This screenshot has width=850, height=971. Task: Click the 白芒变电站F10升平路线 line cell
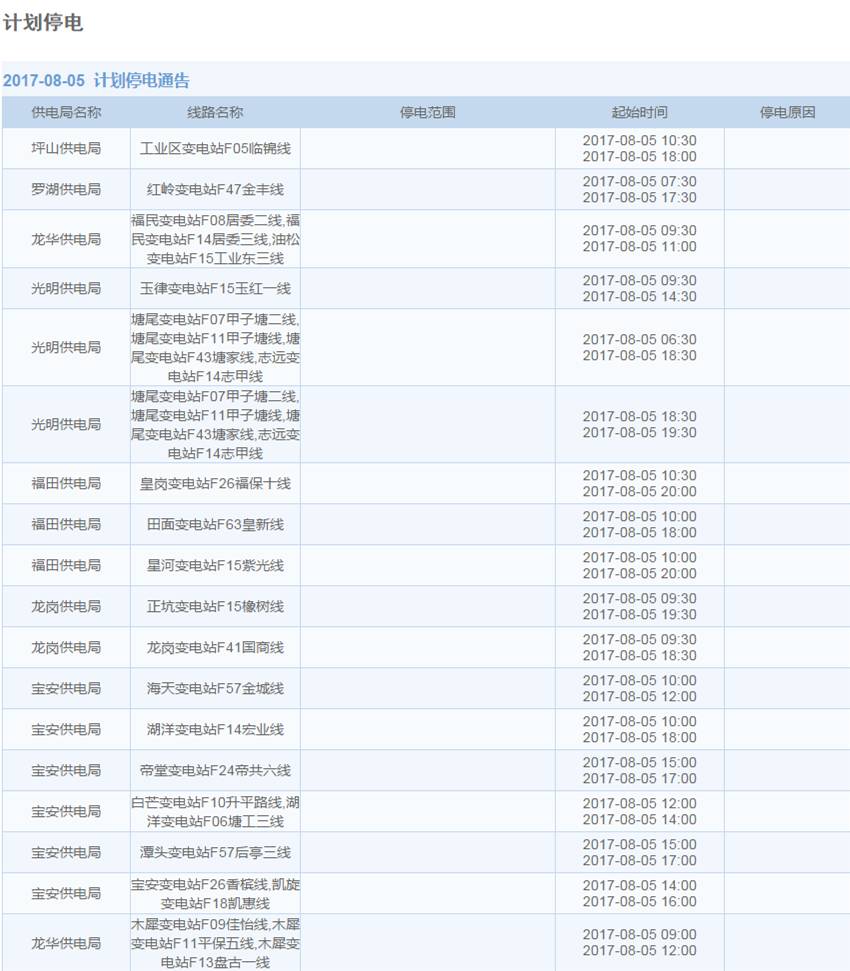(x=215, y=812)
